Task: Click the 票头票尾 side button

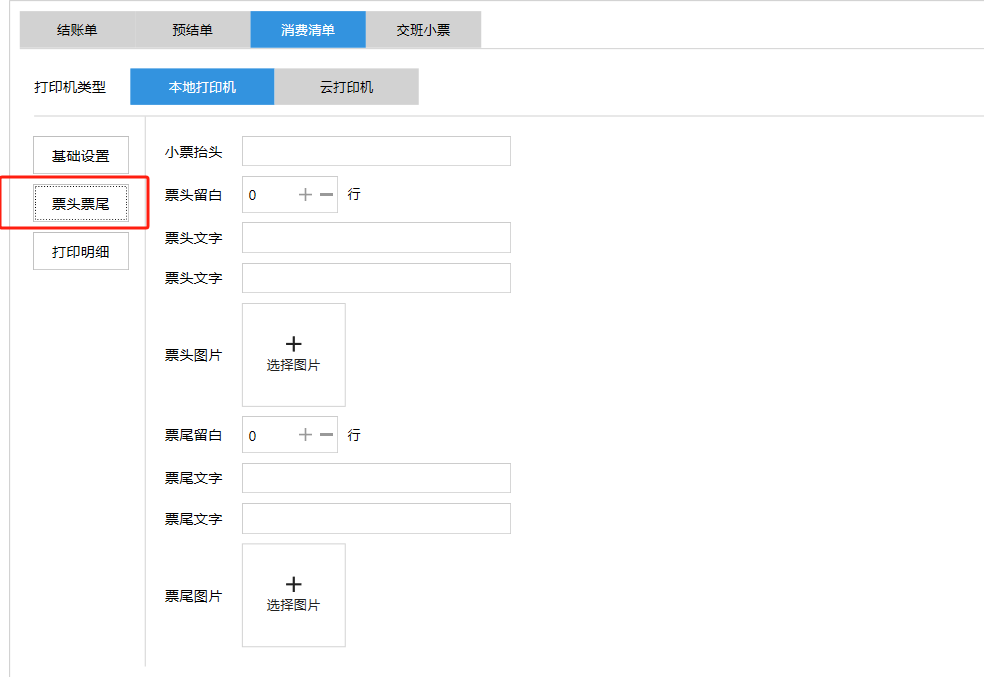Action: click(81, 203)
